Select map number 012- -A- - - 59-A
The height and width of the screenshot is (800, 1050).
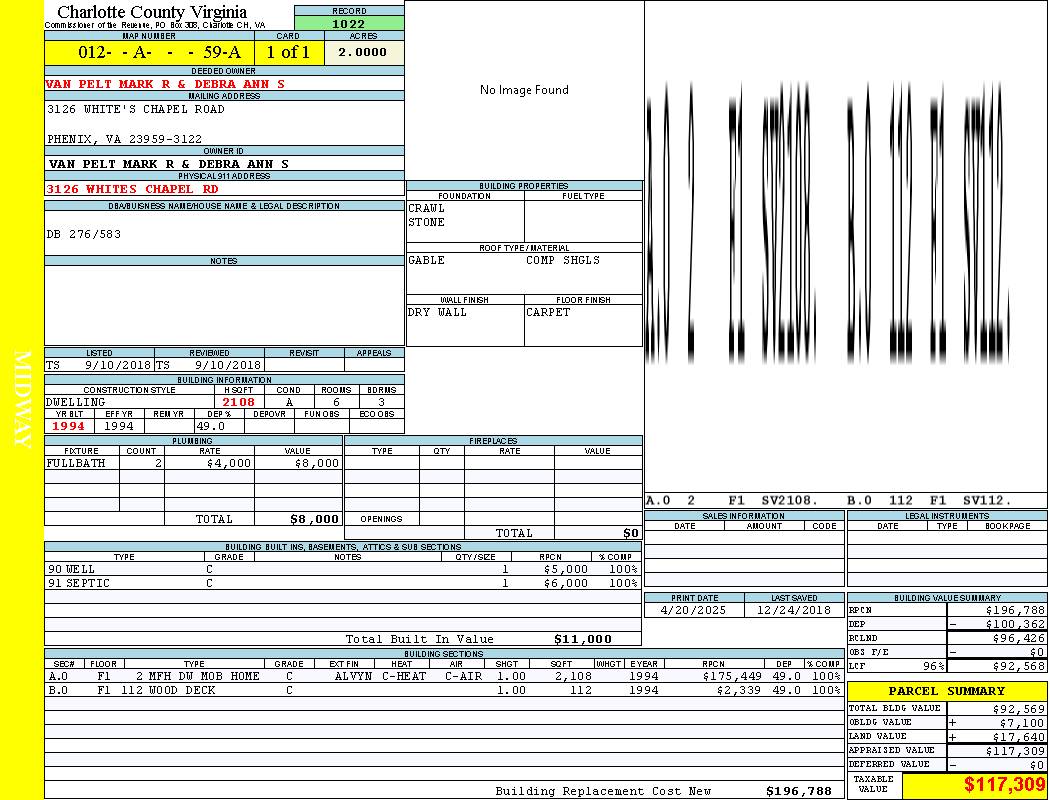click(x=159, y=52)
